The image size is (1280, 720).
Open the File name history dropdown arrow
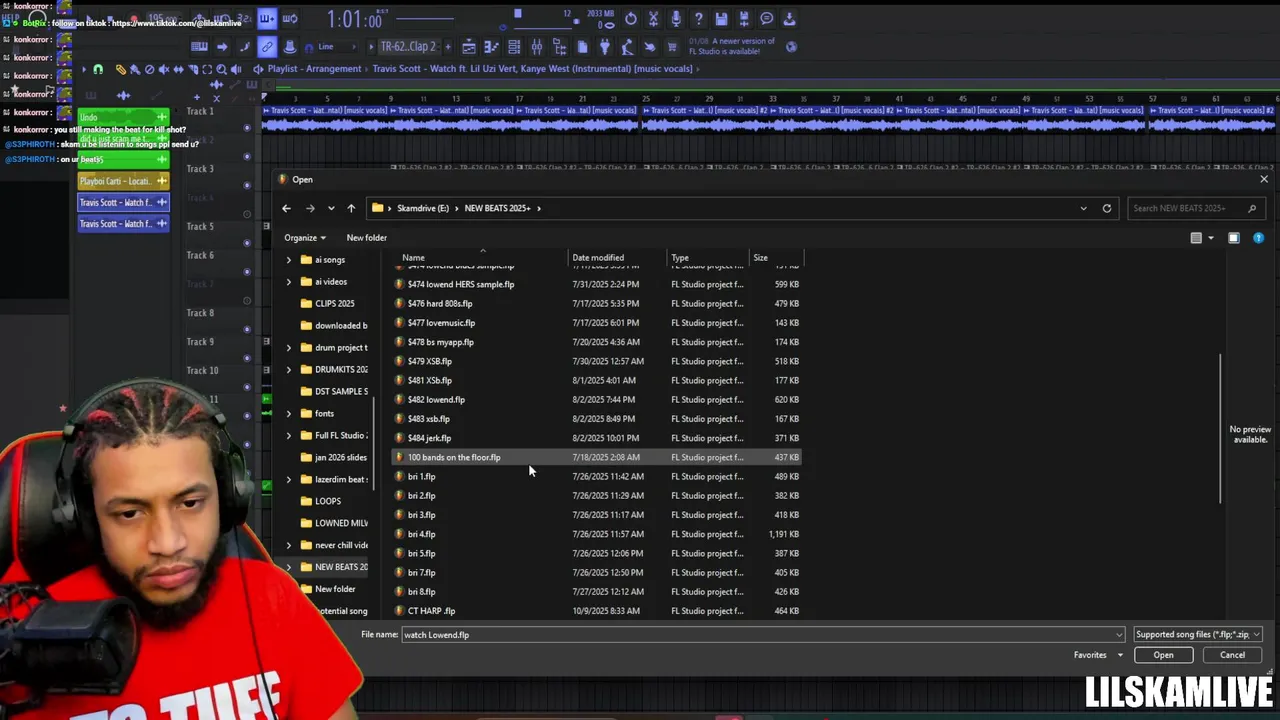(1119, 635)
